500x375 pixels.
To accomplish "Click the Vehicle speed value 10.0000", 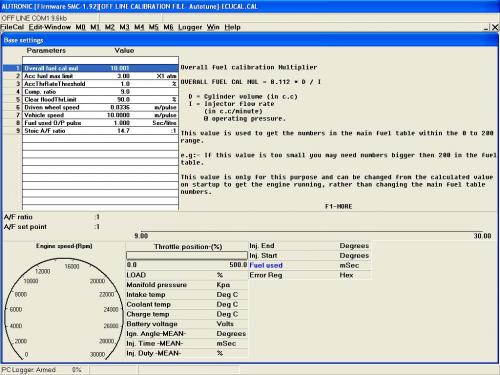I will 118,115.
